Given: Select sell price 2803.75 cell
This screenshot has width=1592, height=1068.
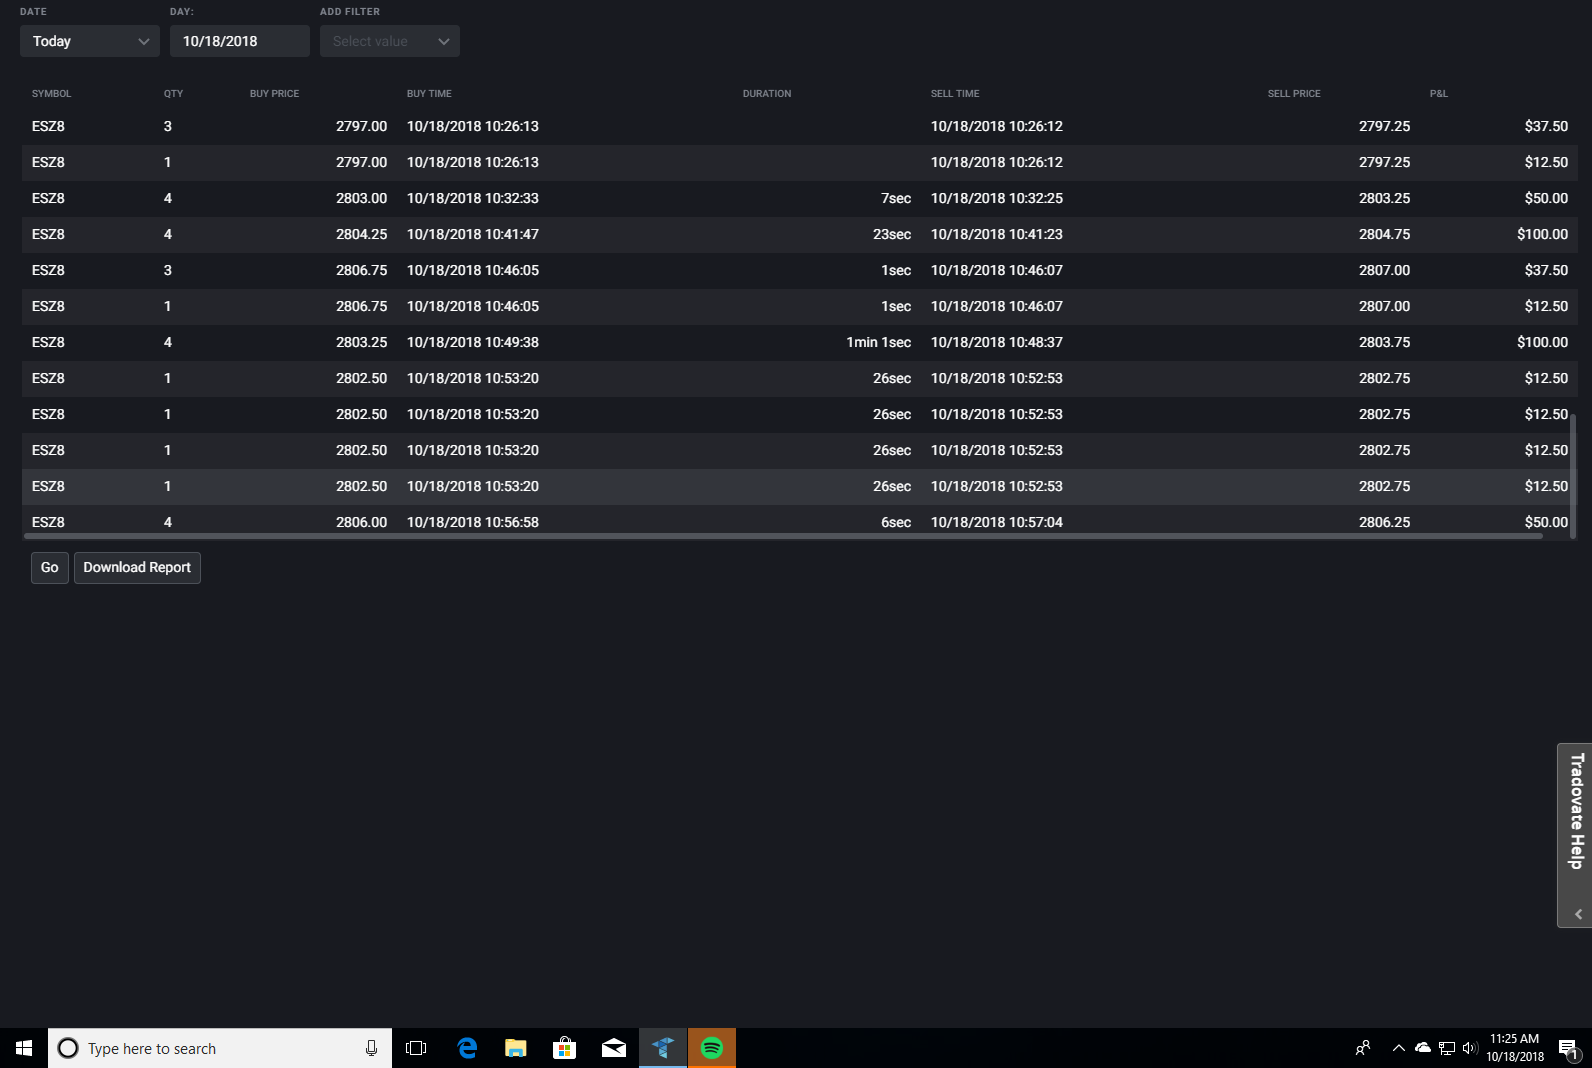Looking at the screenshot, I should click(x=1384, y=342).
